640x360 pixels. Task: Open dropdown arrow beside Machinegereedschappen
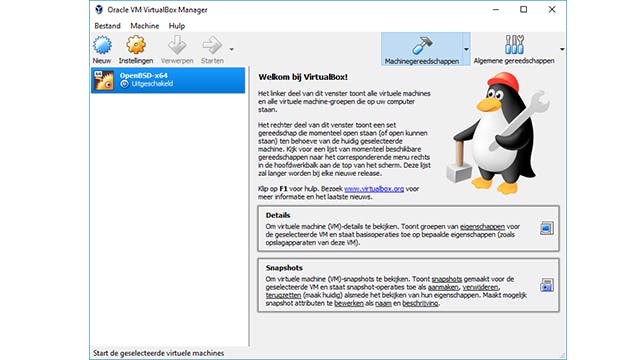[x=466, y=49]
